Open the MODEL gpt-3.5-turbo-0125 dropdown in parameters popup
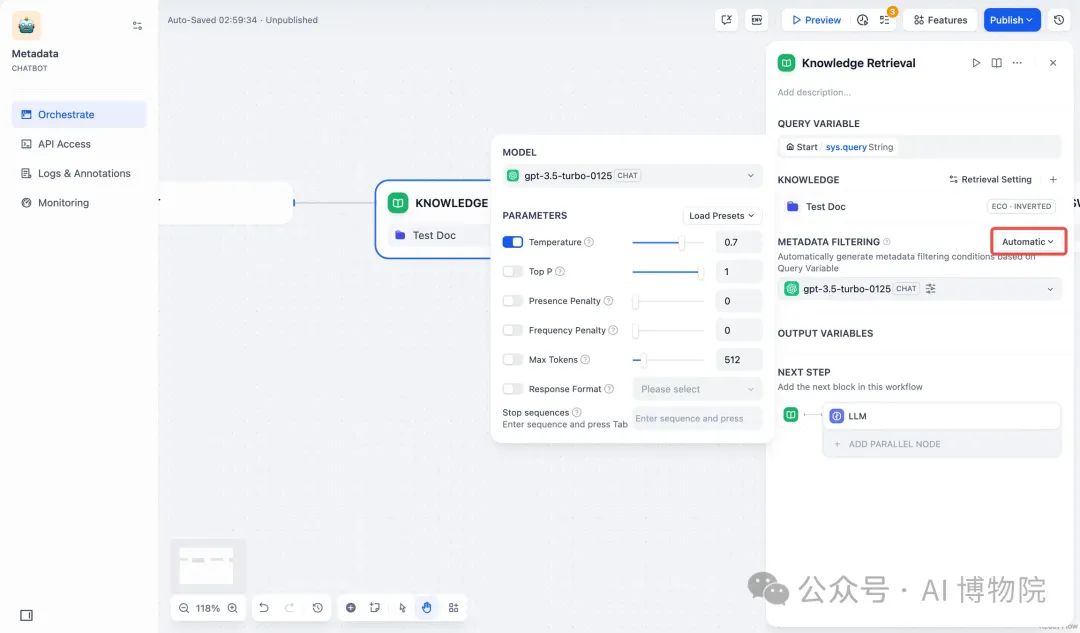Screen dimensions: 1080x633 [x=632, y=176]
